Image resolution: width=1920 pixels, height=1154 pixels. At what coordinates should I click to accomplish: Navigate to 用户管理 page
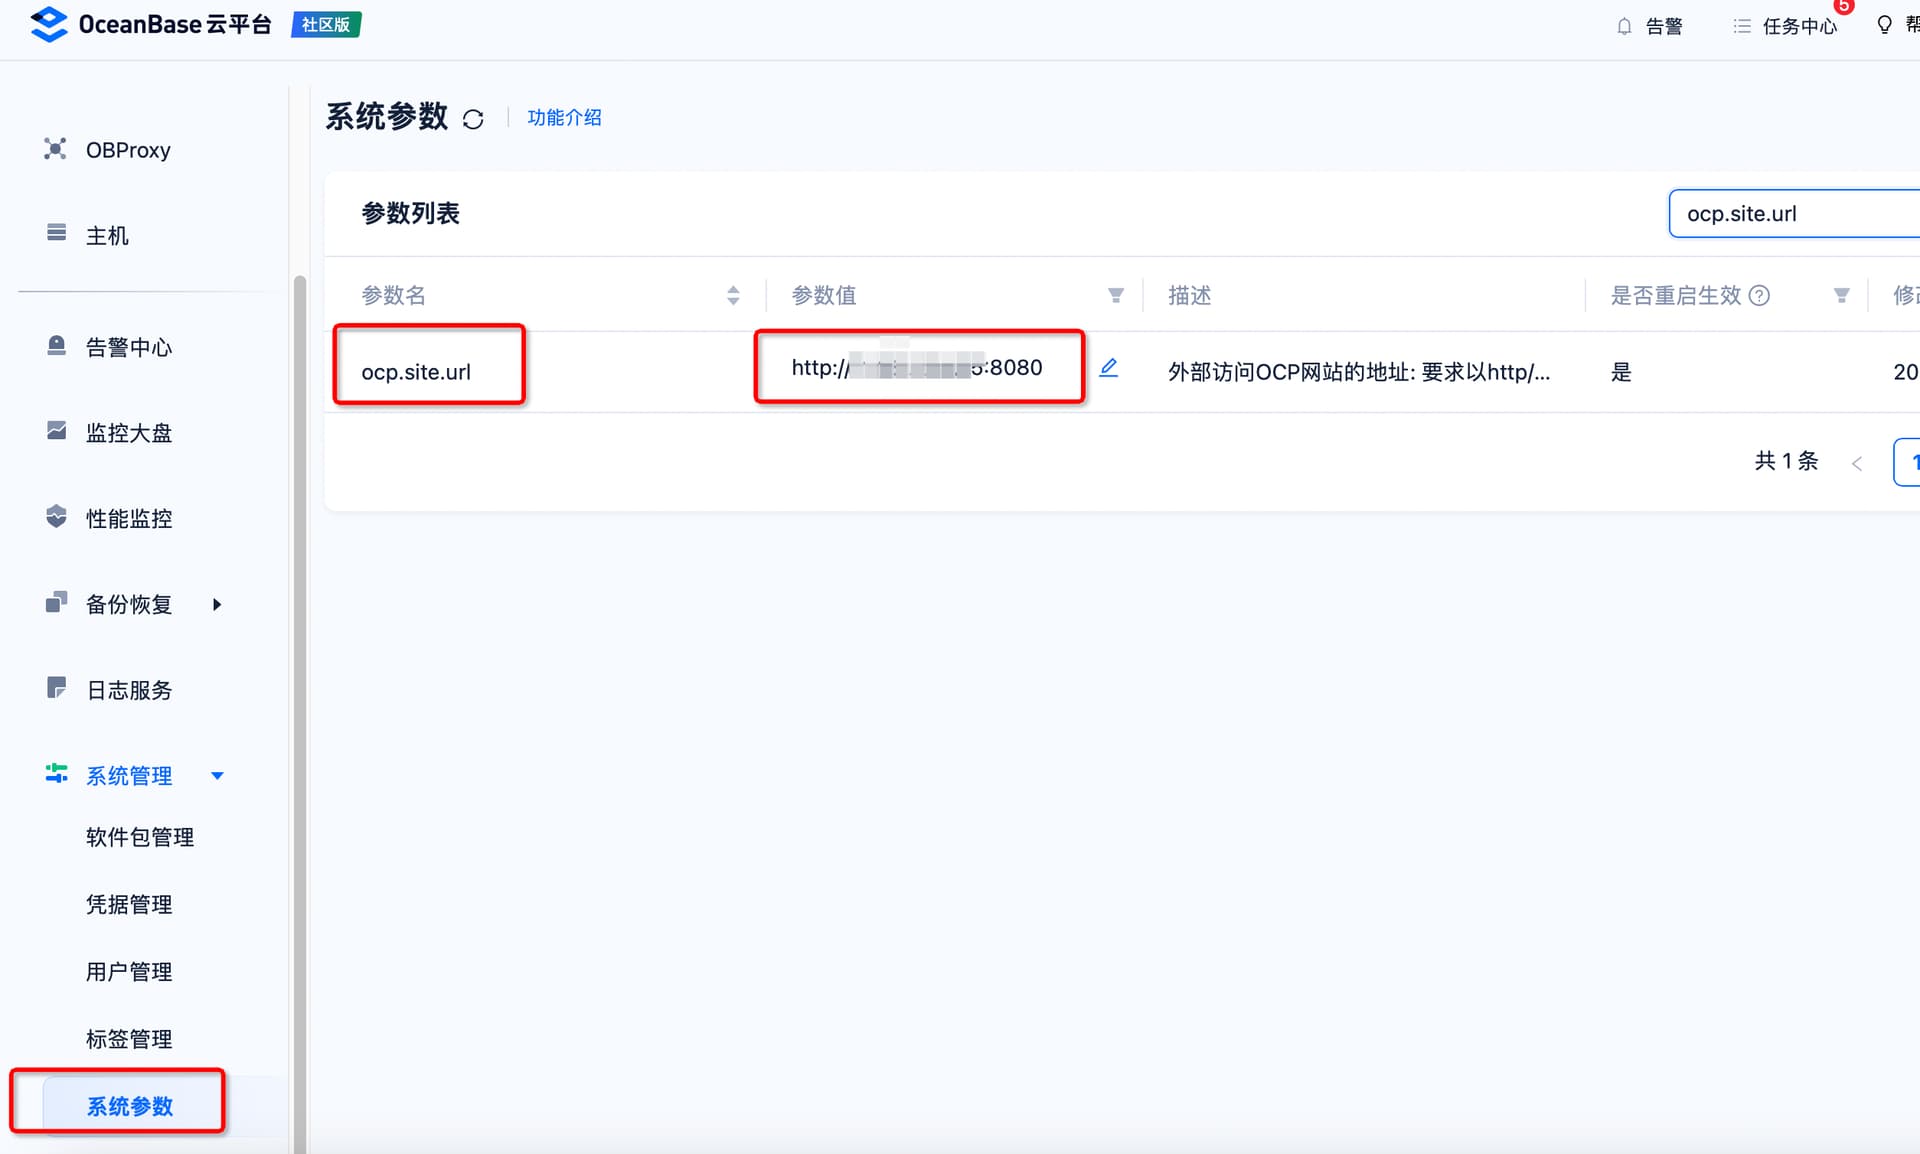[x=129, y=972]
